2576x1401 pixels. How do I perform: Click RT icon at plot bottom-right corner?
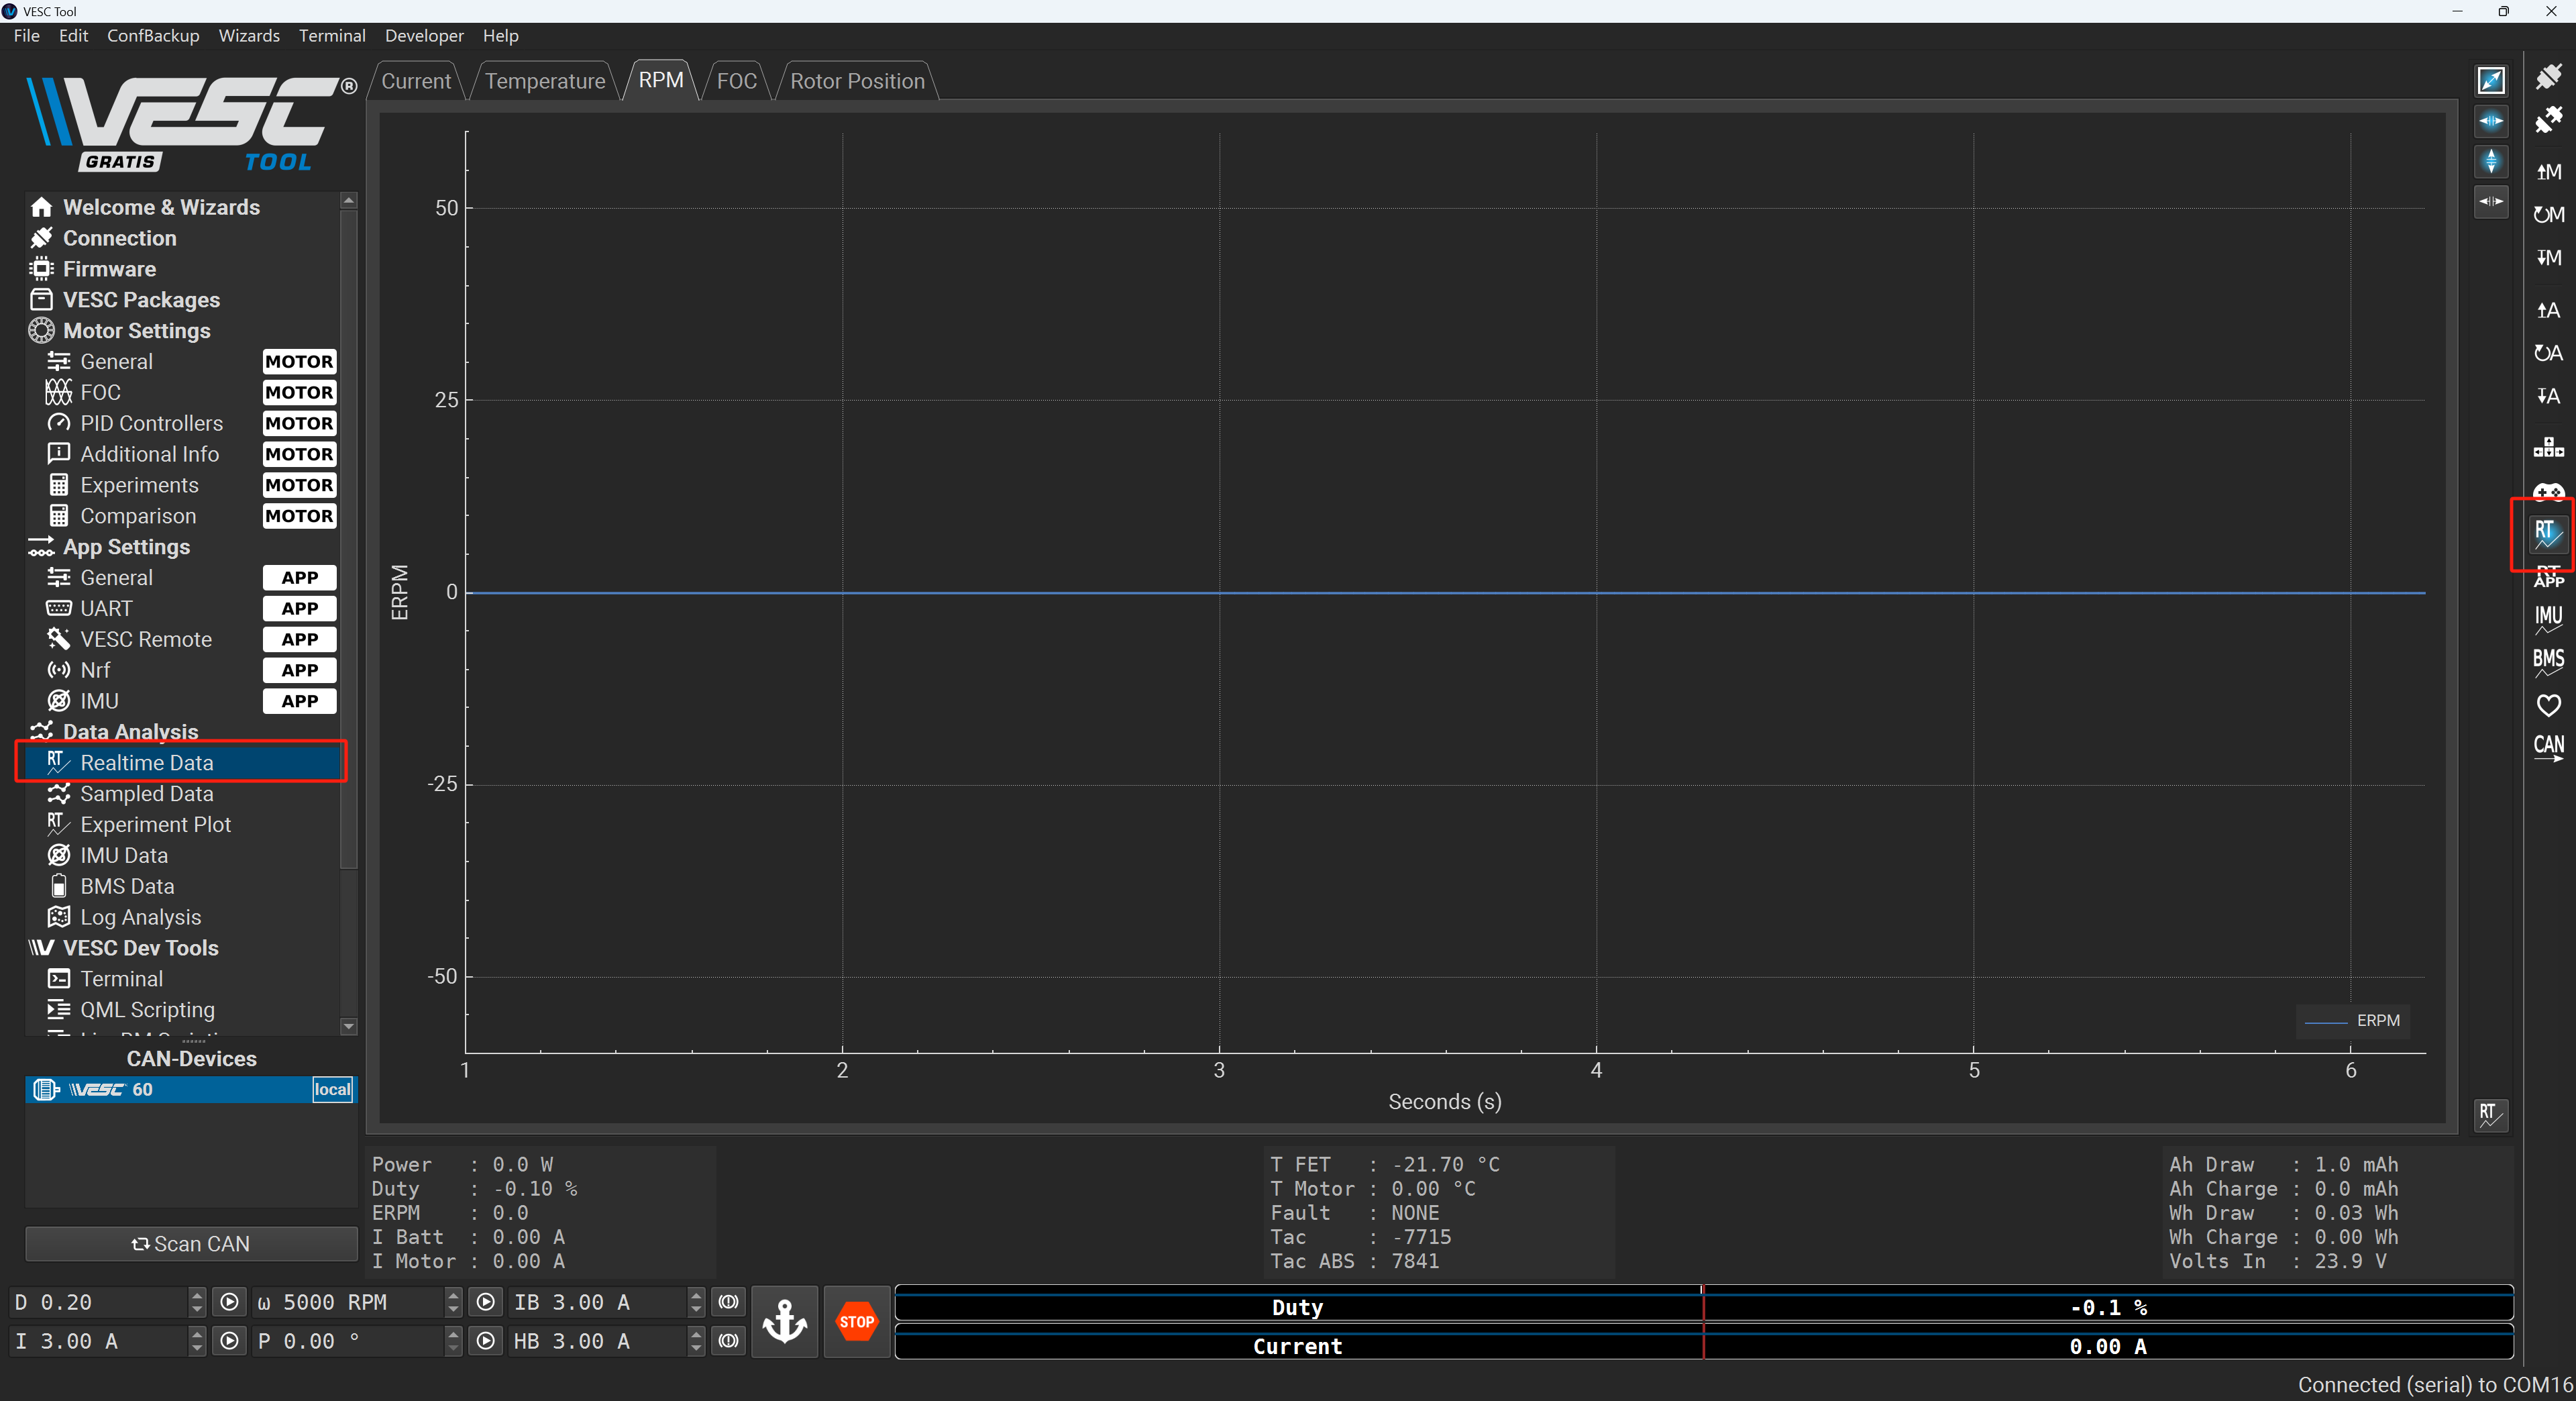[x=2490, y=1115]
